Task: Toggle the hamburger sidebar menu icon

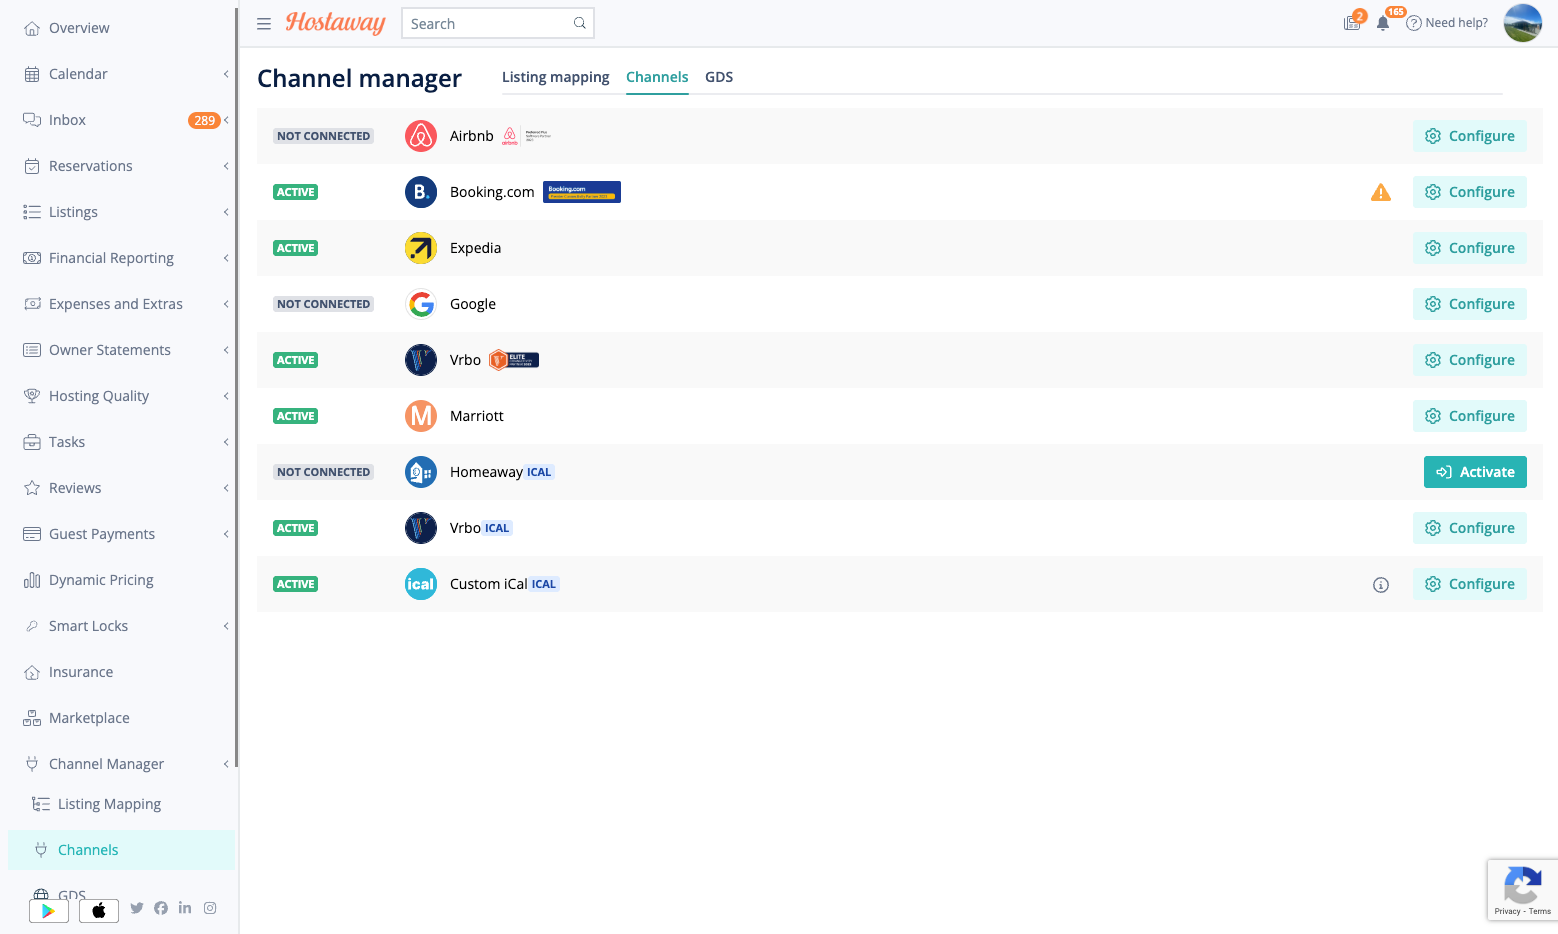Action: (x=264, y=24)
